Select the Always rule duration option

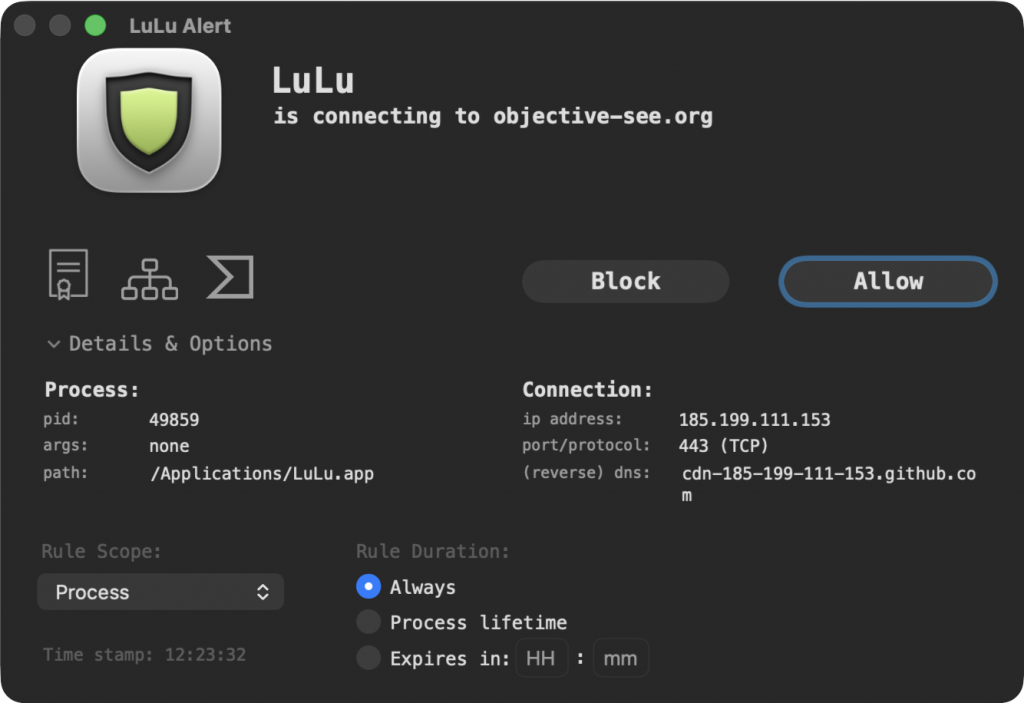tap(368, 587)
